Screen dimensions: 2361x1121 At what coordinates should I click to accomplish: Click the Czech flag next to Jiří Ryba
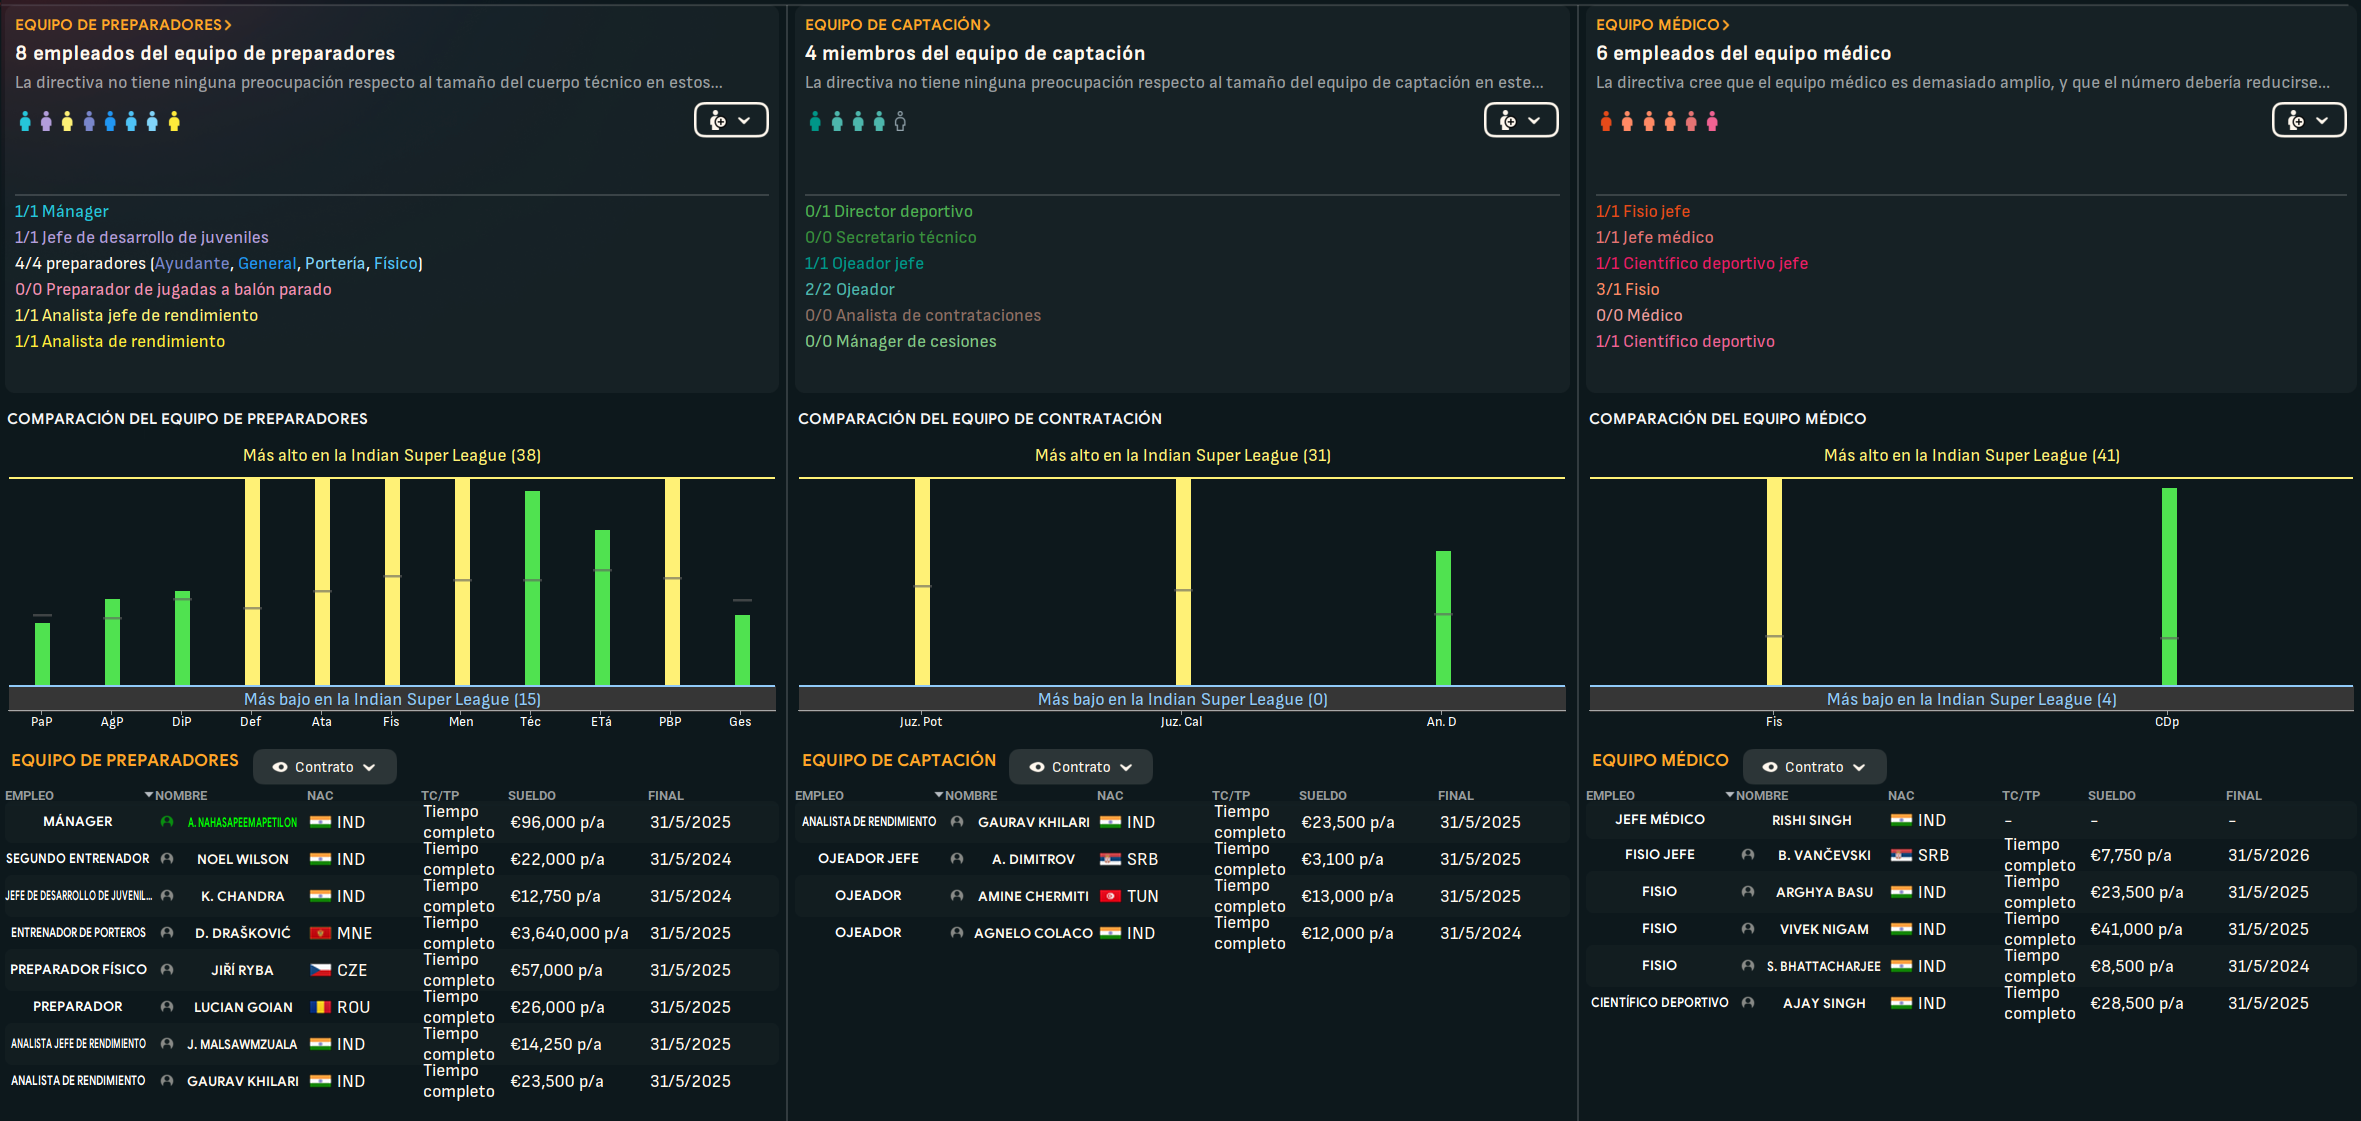pyautogui.click(x=320, y=970)
